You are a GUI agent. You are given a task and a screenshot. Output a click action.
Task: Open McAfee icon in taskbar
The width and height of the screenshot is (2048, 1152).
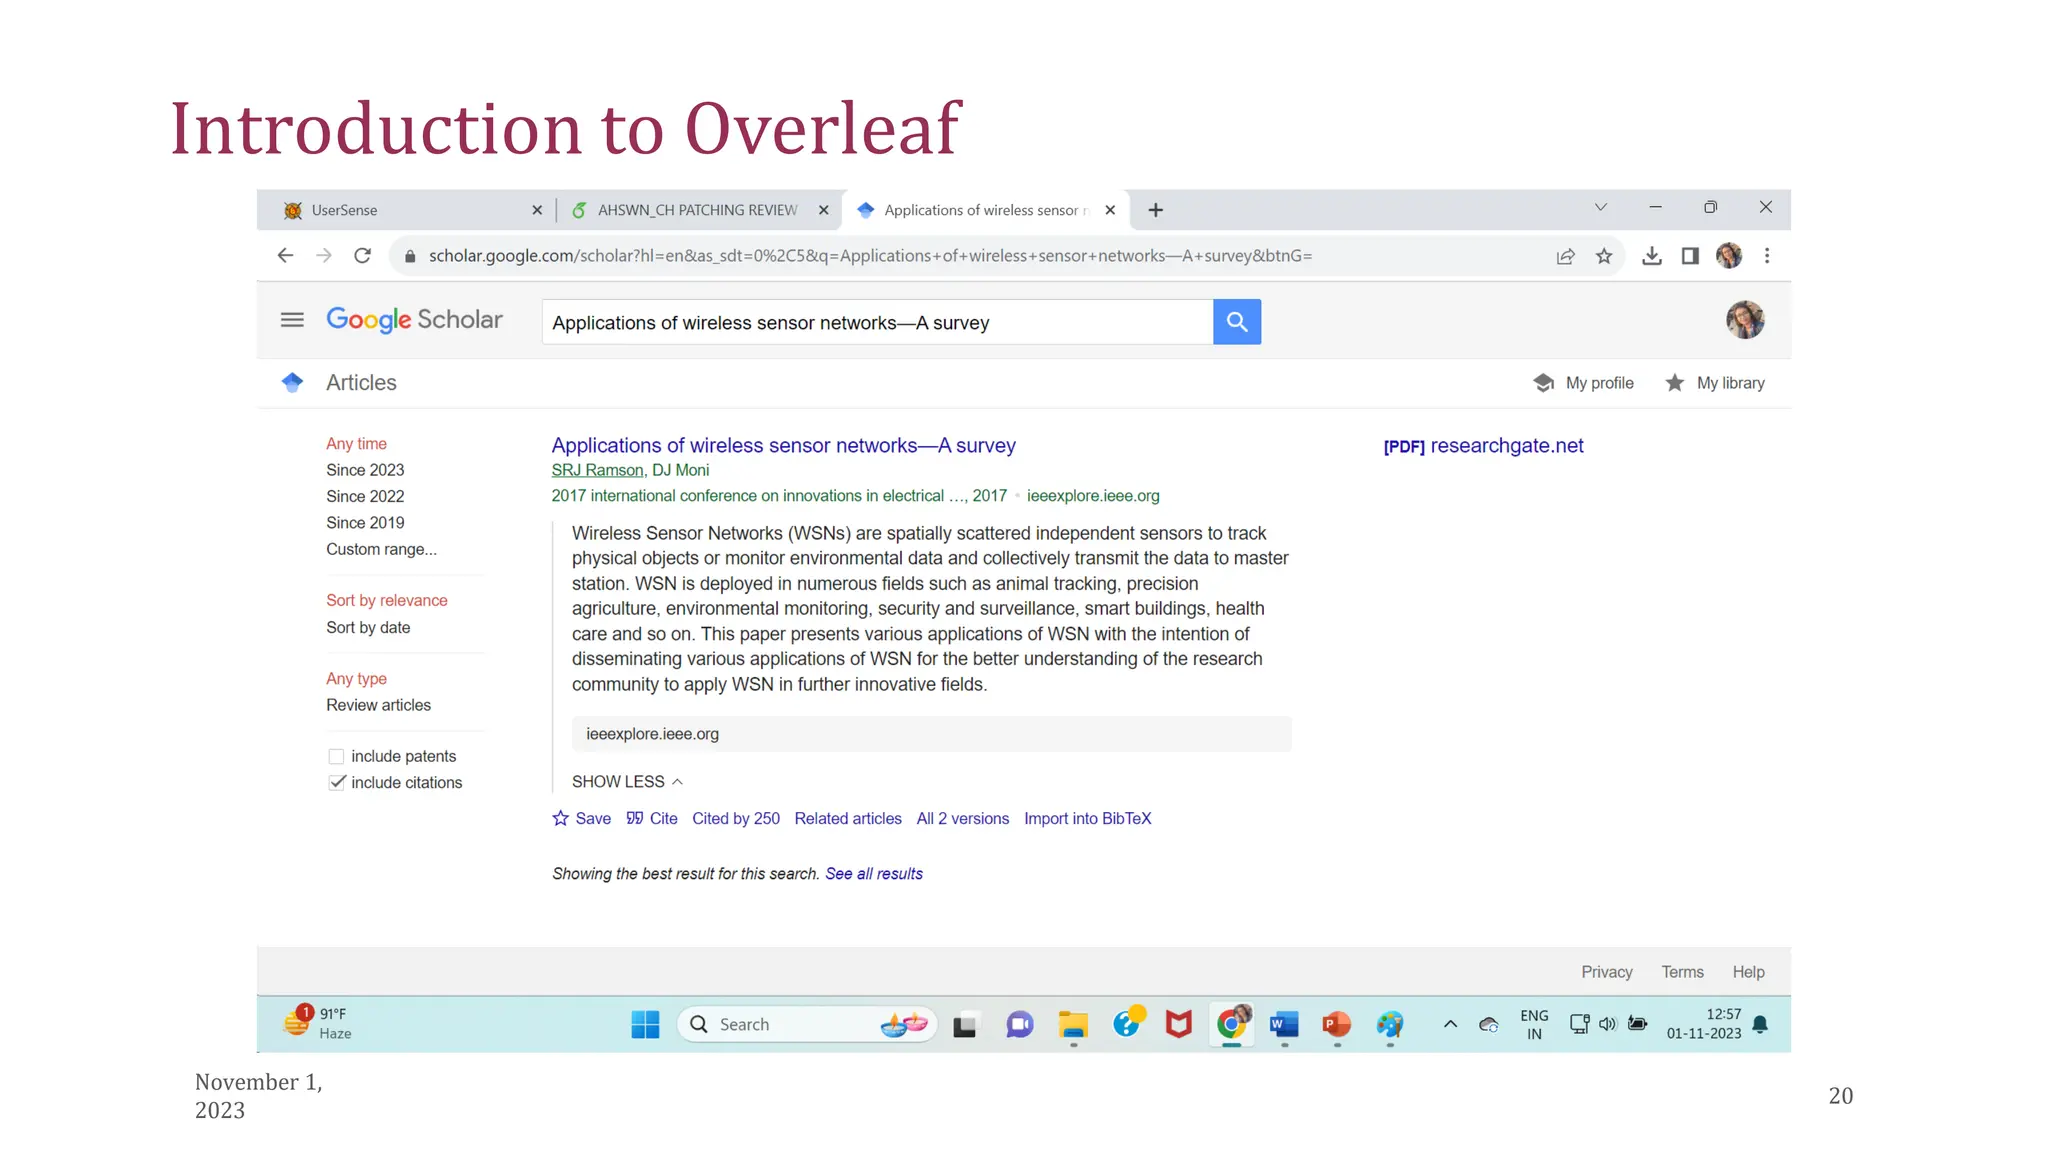[1179, 1025]
